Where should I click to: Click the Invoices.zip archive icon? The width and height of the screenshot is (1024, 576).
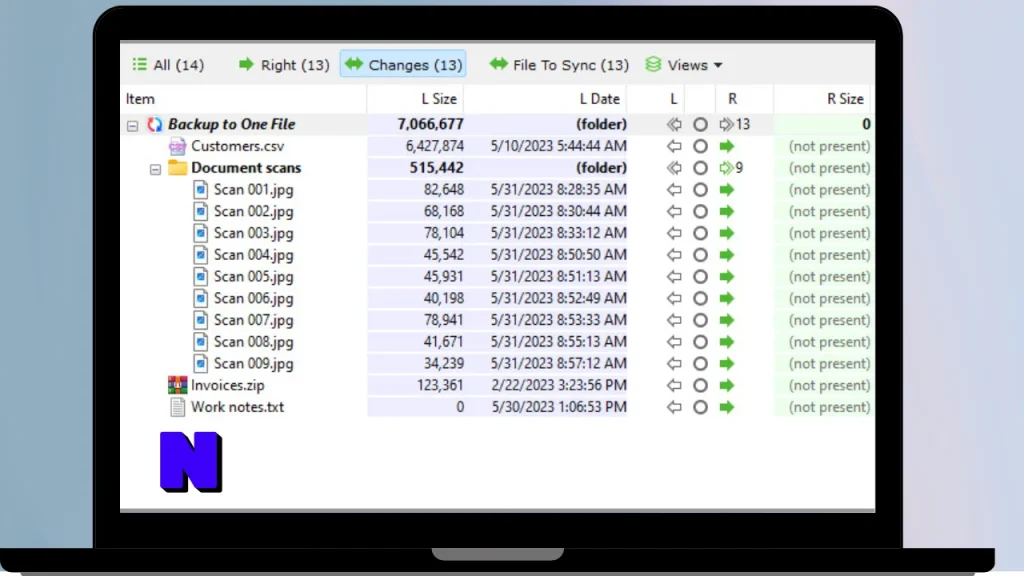[x=177, y=385]
